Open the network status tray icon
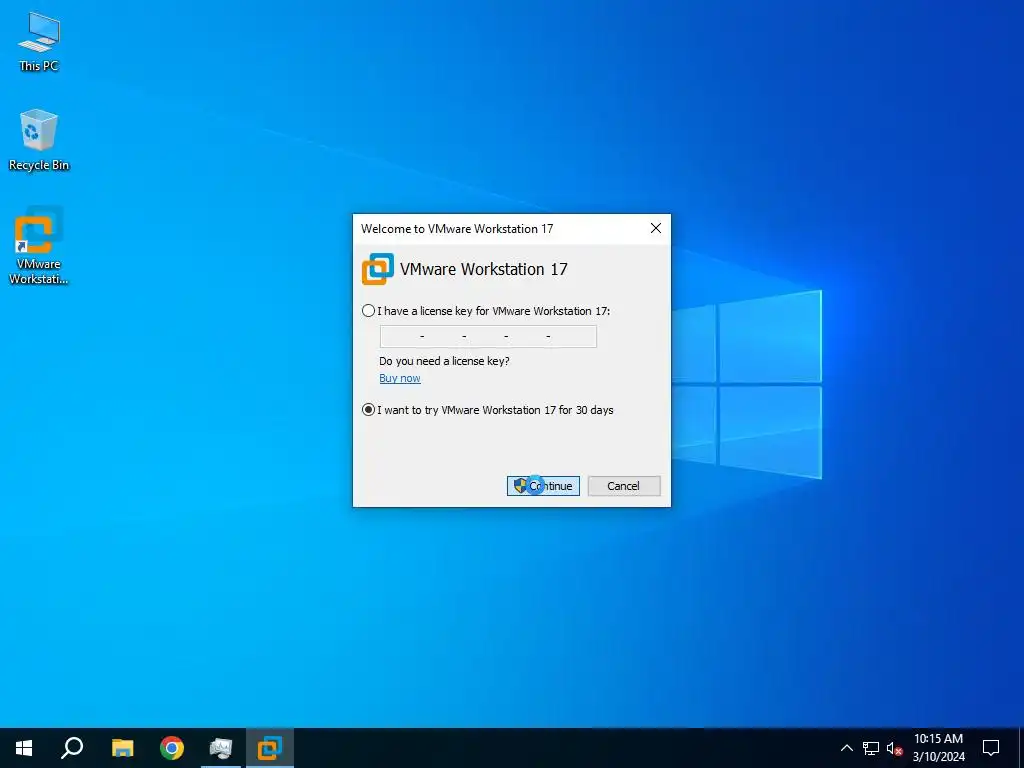1024x768 pixels. point(871,748)
